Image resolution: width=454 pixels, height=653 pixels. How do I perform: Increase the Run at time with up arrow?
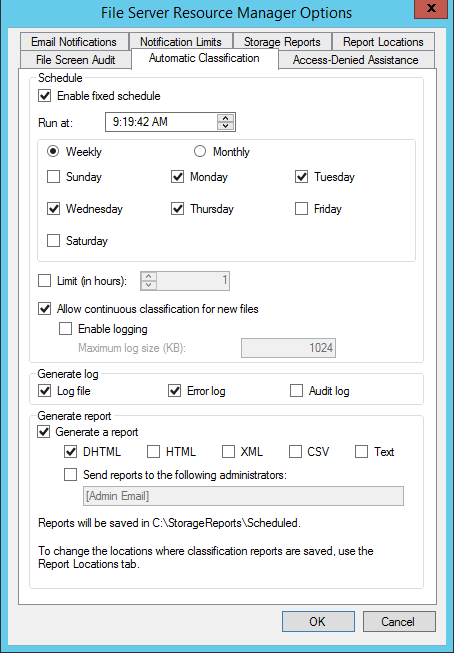coord(225,118)
